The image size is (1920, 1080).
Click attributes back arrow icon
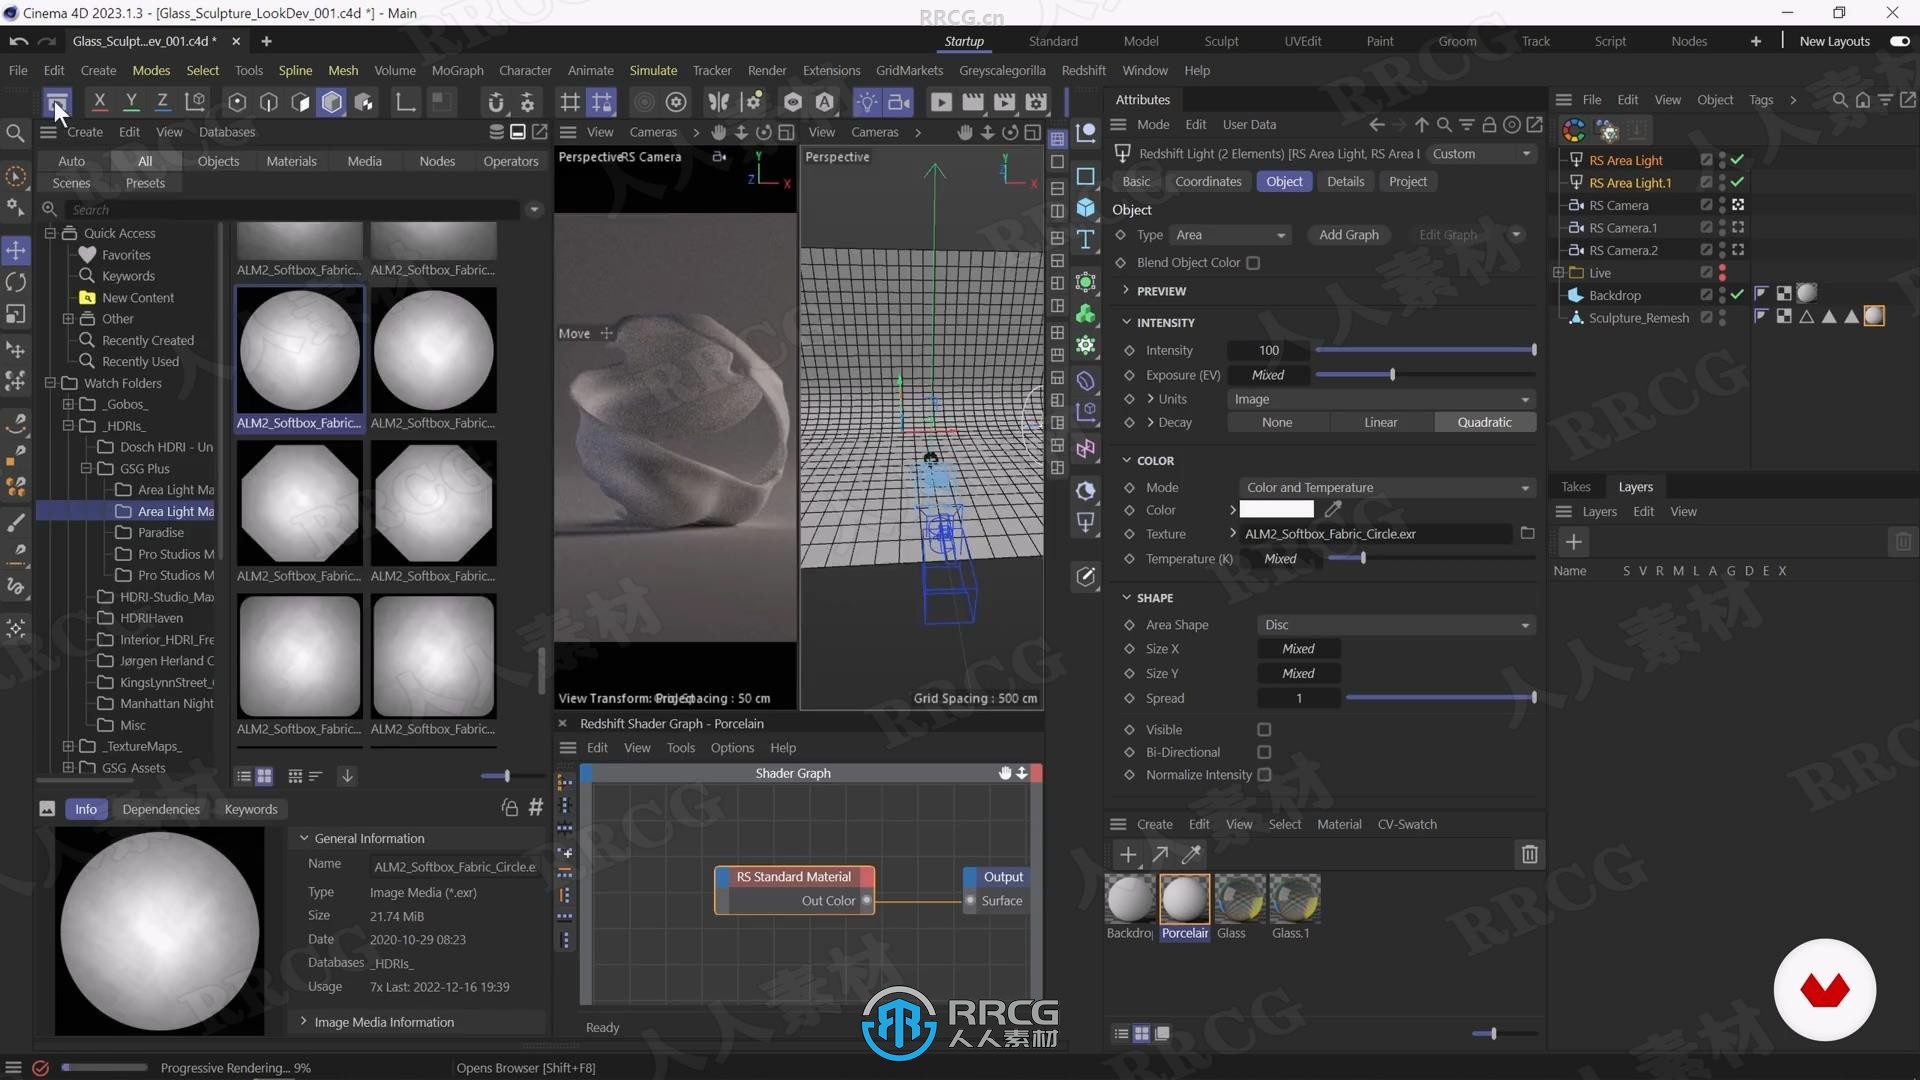pos(1377,125)
